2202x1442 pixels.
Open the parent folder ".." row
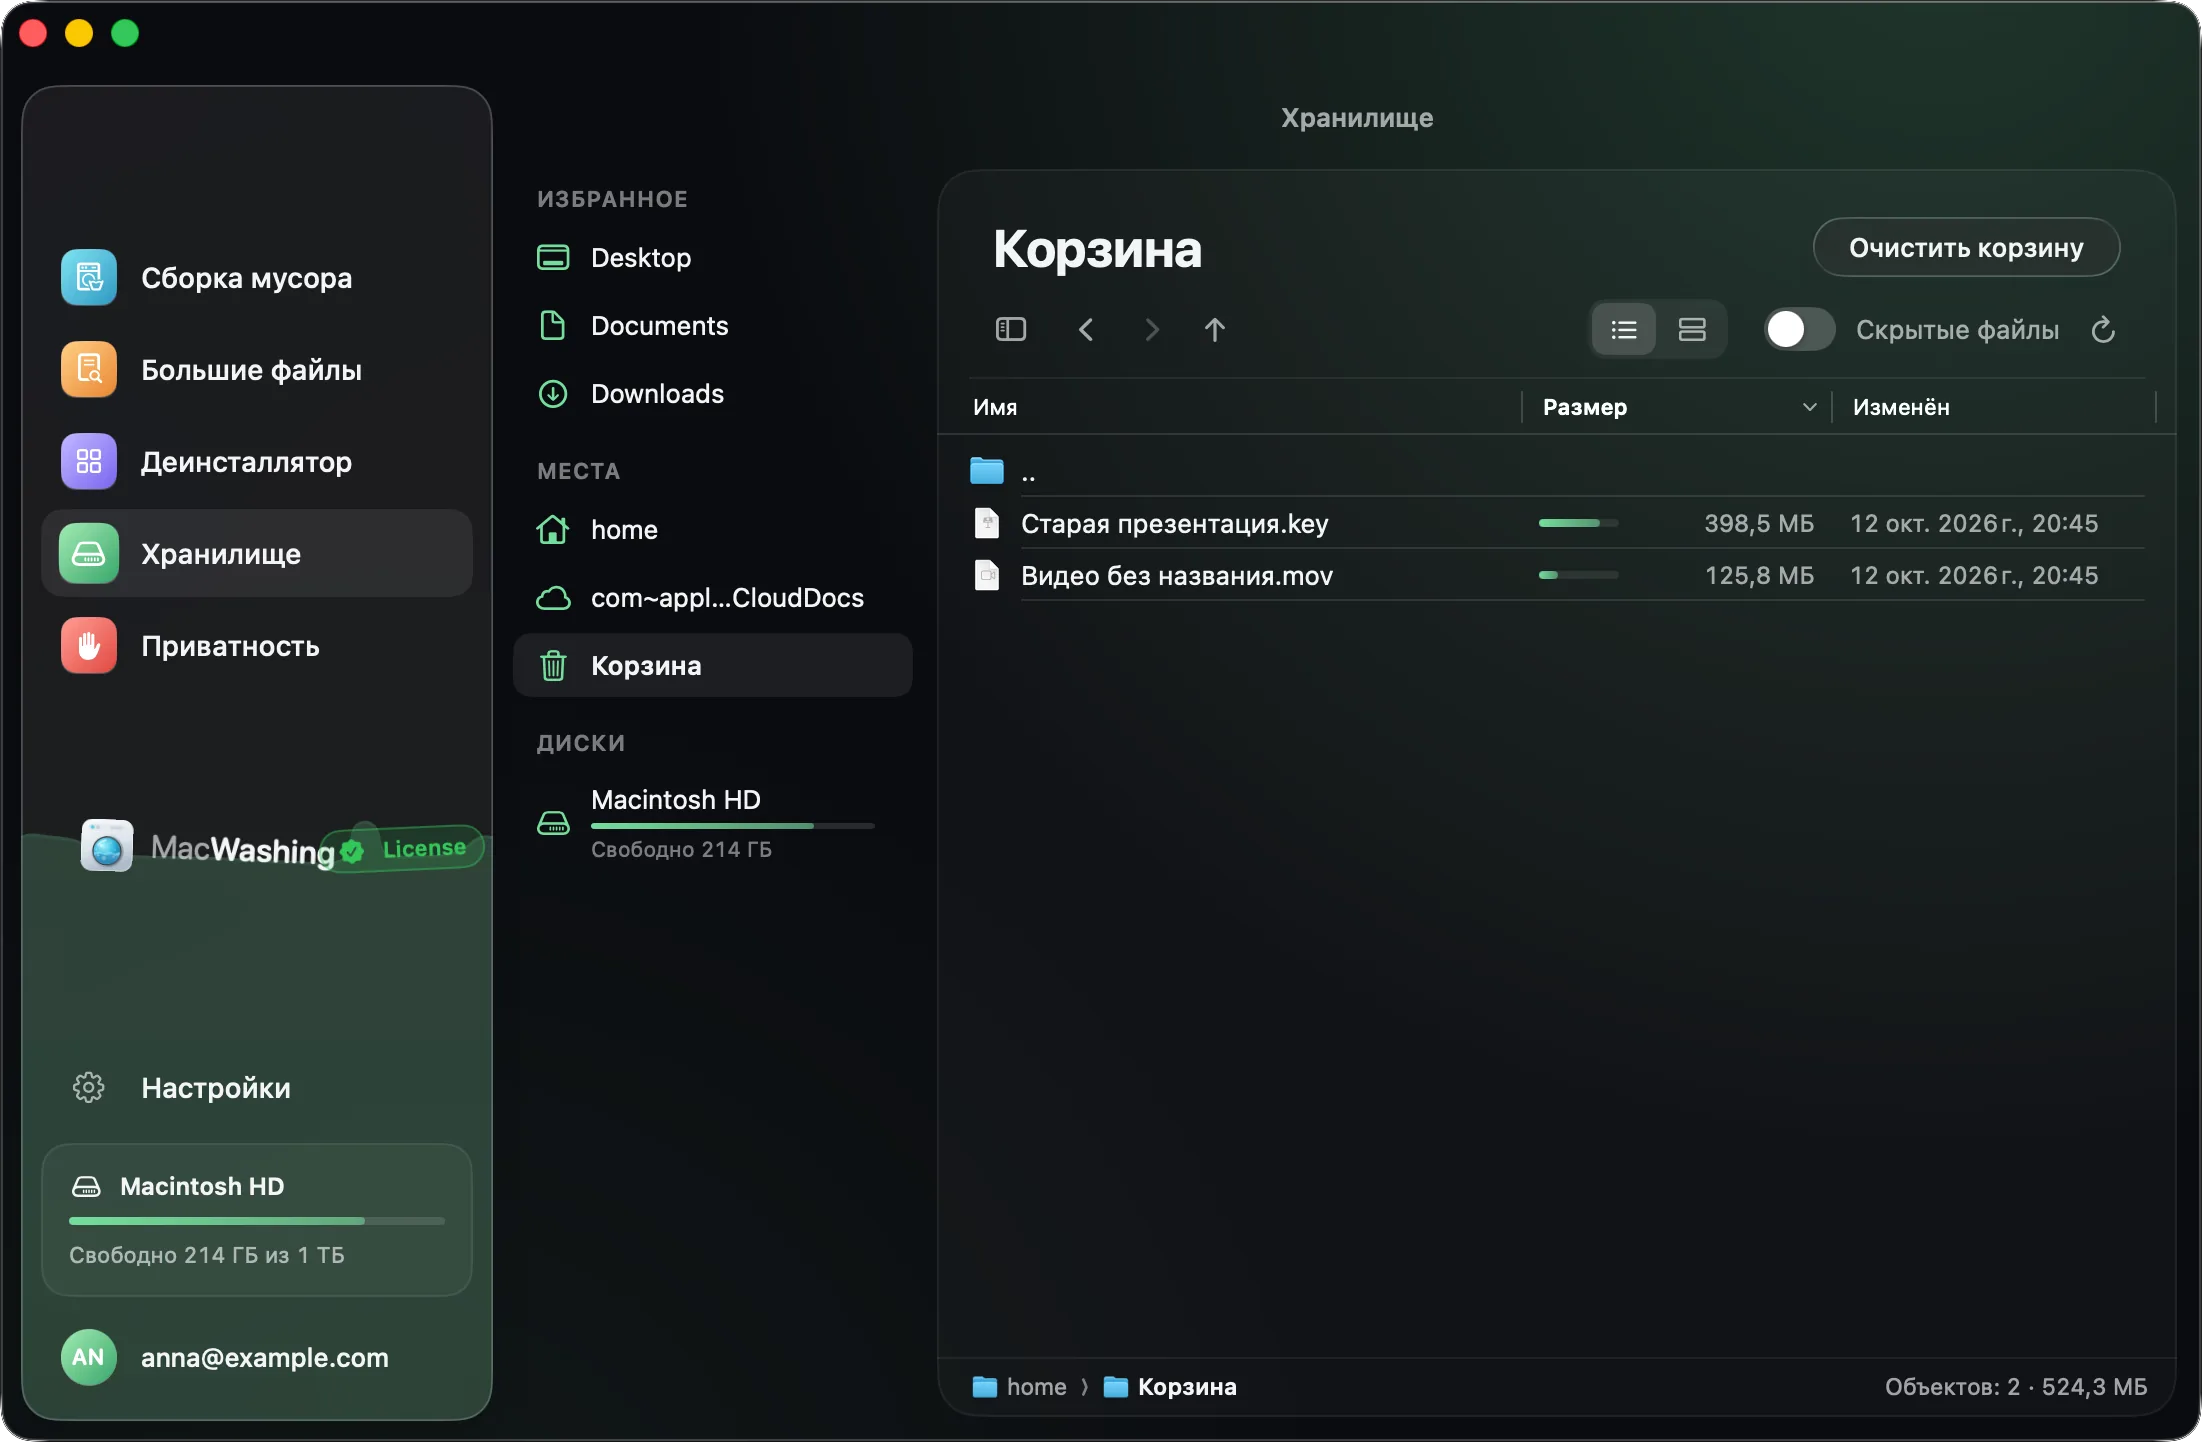tap(1557, 471)
